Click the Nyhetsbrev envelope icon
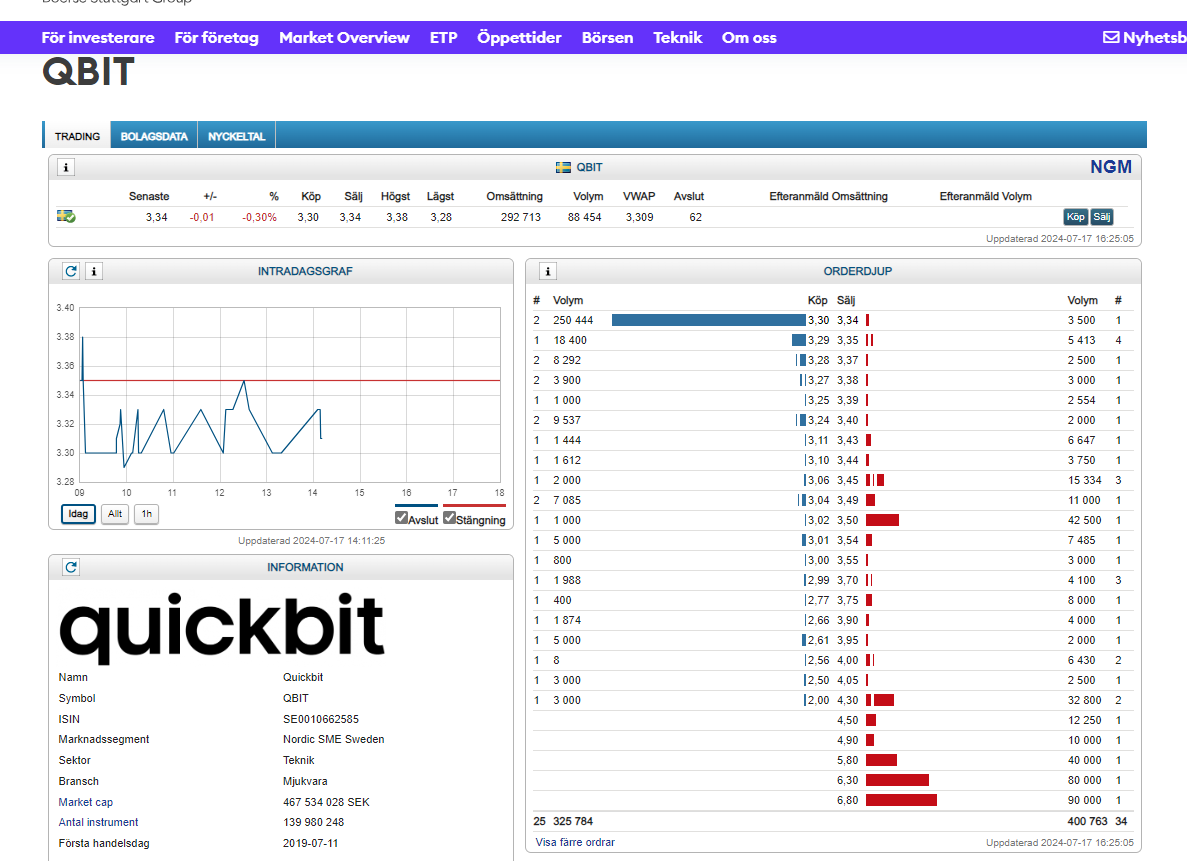Viewport: 1187px width, 861px height. point(1111,37)
